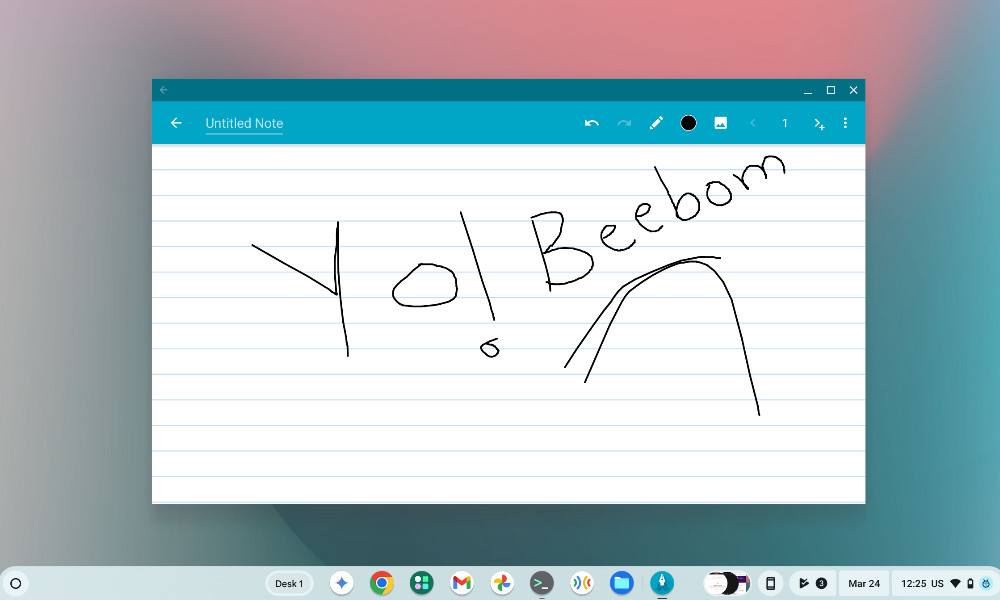Viewport: 1000px width, 600px height.
Task: Click the page number 1 indicator
Action: [x=784, y=123]
